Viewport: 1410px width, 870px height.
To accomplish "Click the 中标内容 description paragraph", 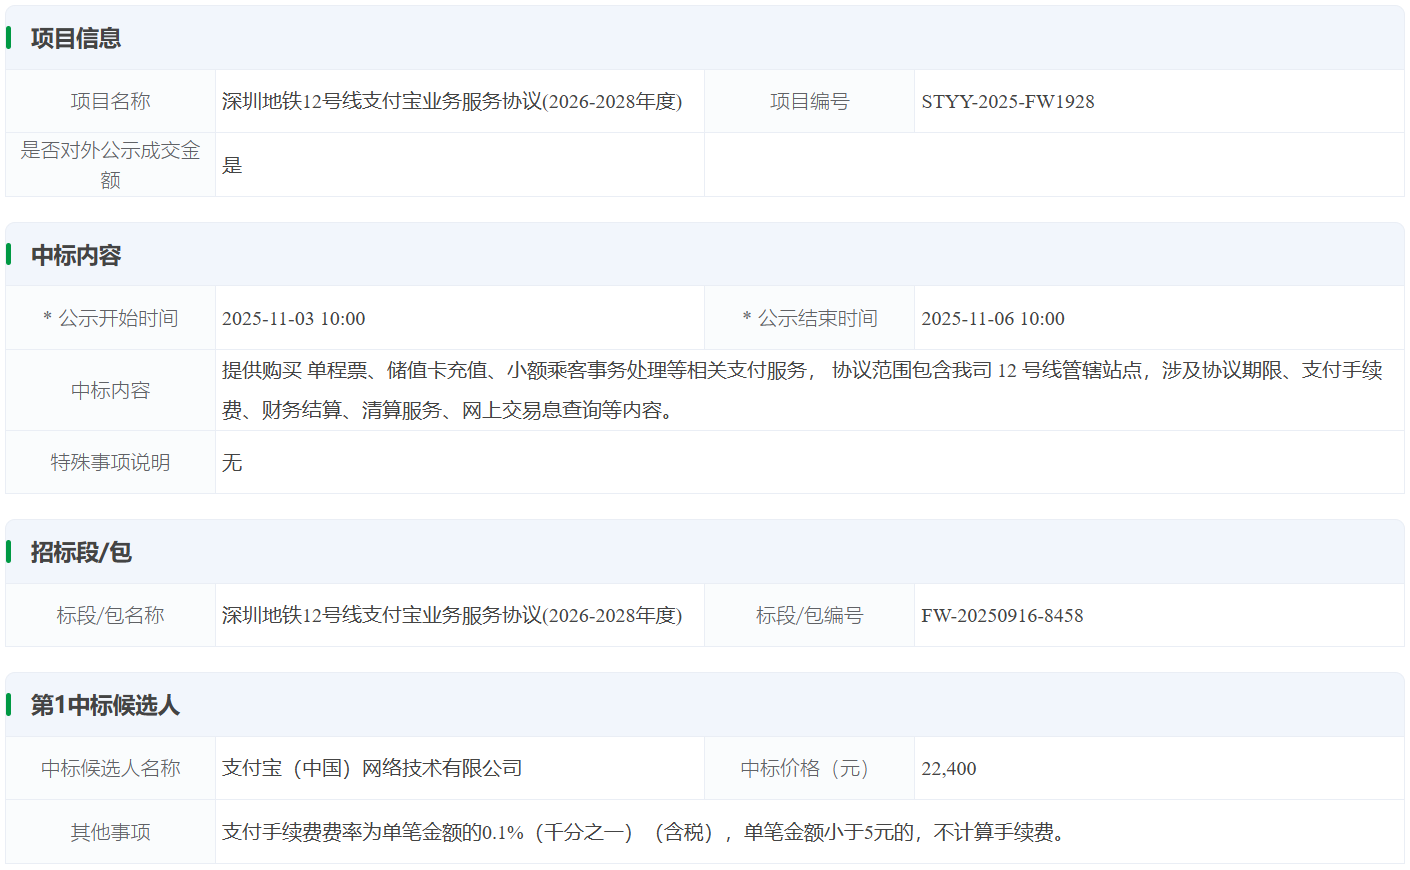I will 800,390.
